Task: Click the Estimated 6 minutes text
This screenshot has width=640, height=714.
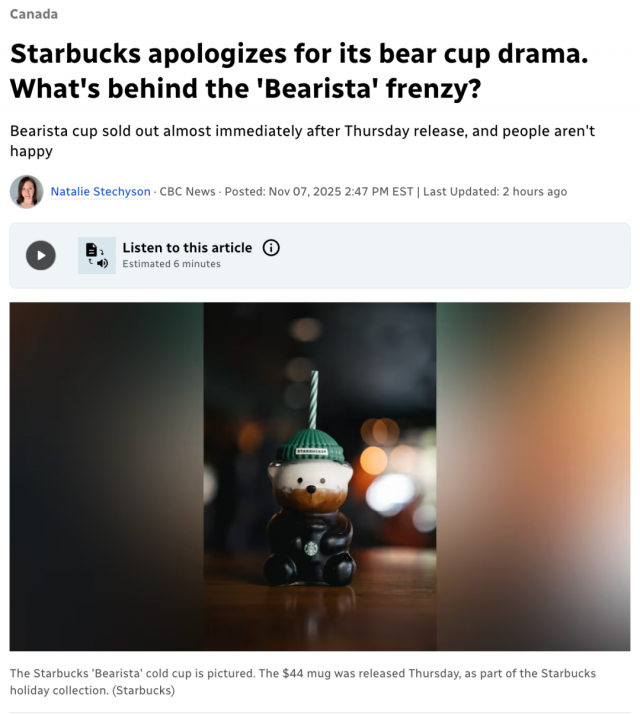Action: (171, 264)
